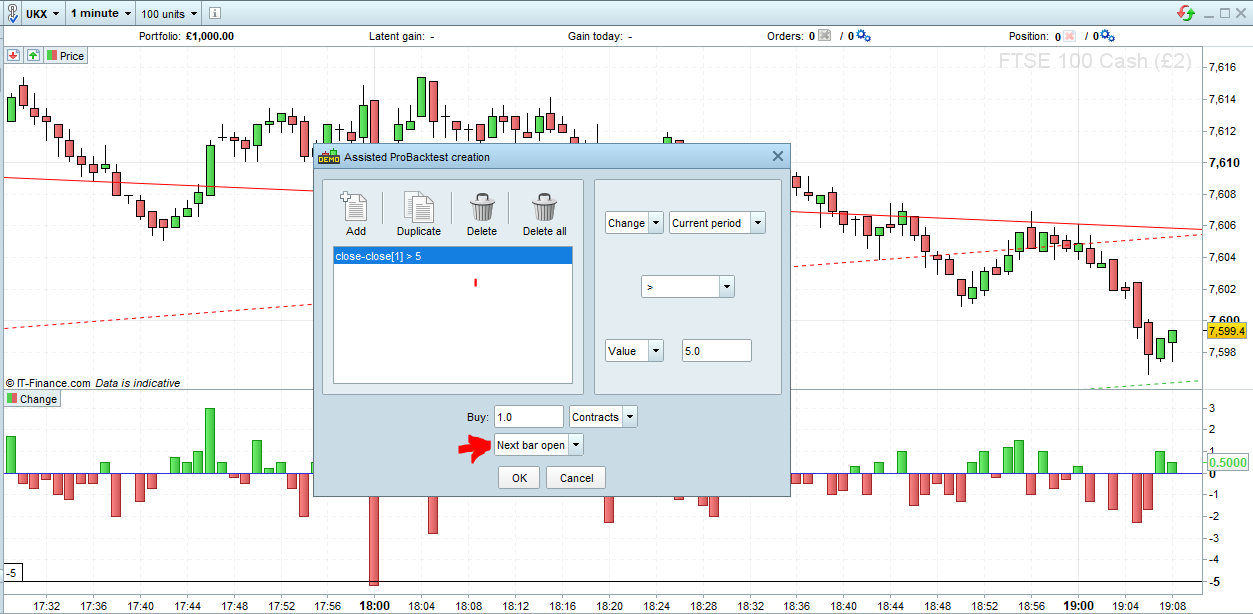The width and height of the screenshot is (1253, 614).
Task: Open the Value type dropdown
Action: pyautogui.click(x=634, y=351)
